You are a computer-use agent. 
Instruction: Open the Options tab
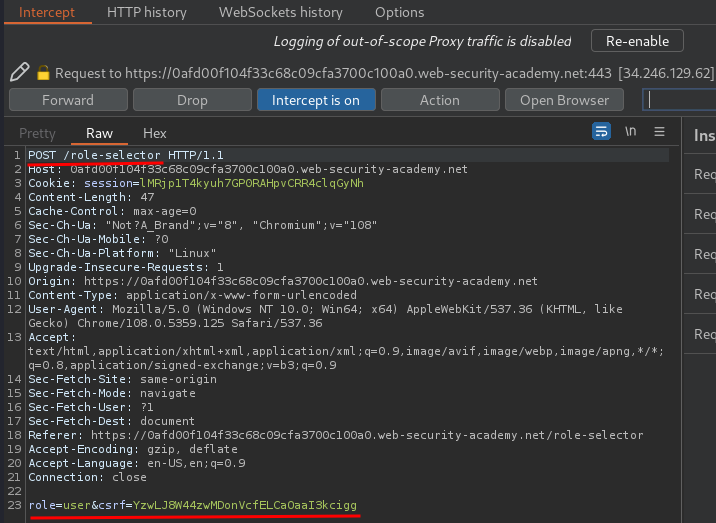click(400, 12)
